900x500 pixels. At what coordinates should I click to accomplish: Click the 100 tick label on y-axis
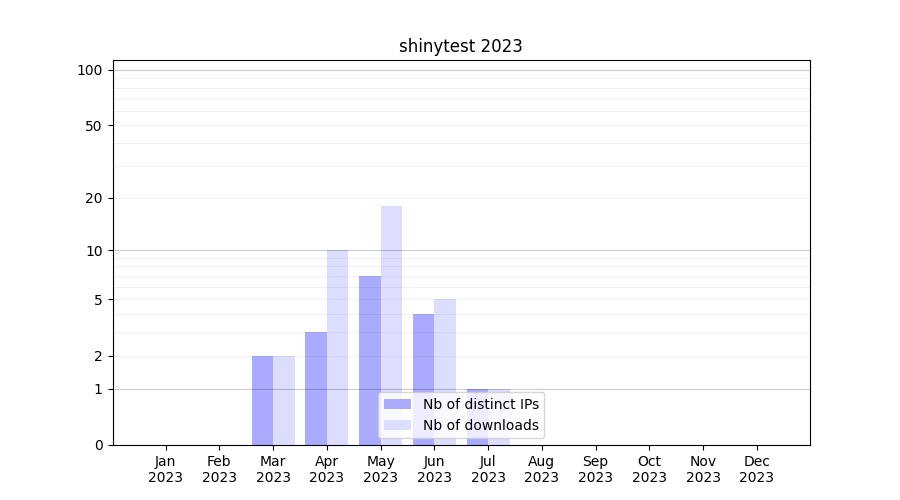(x=90, y=70)
